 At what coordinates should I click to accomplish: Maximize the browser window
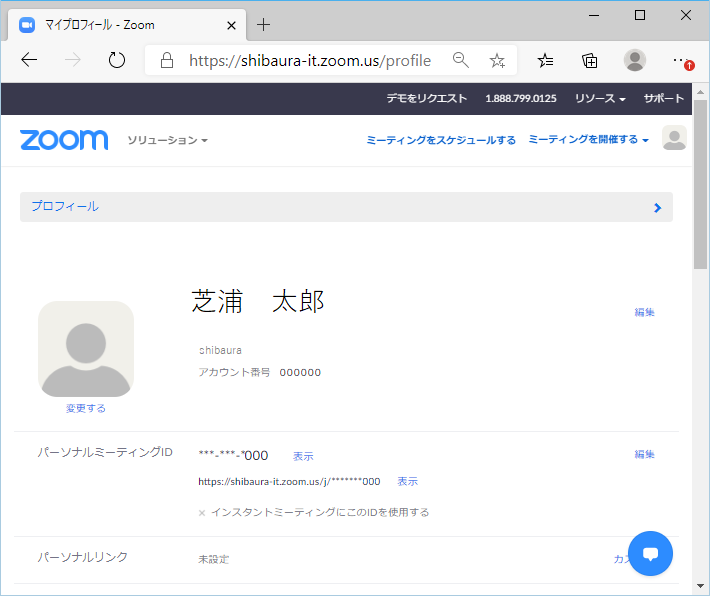(640, 15)
